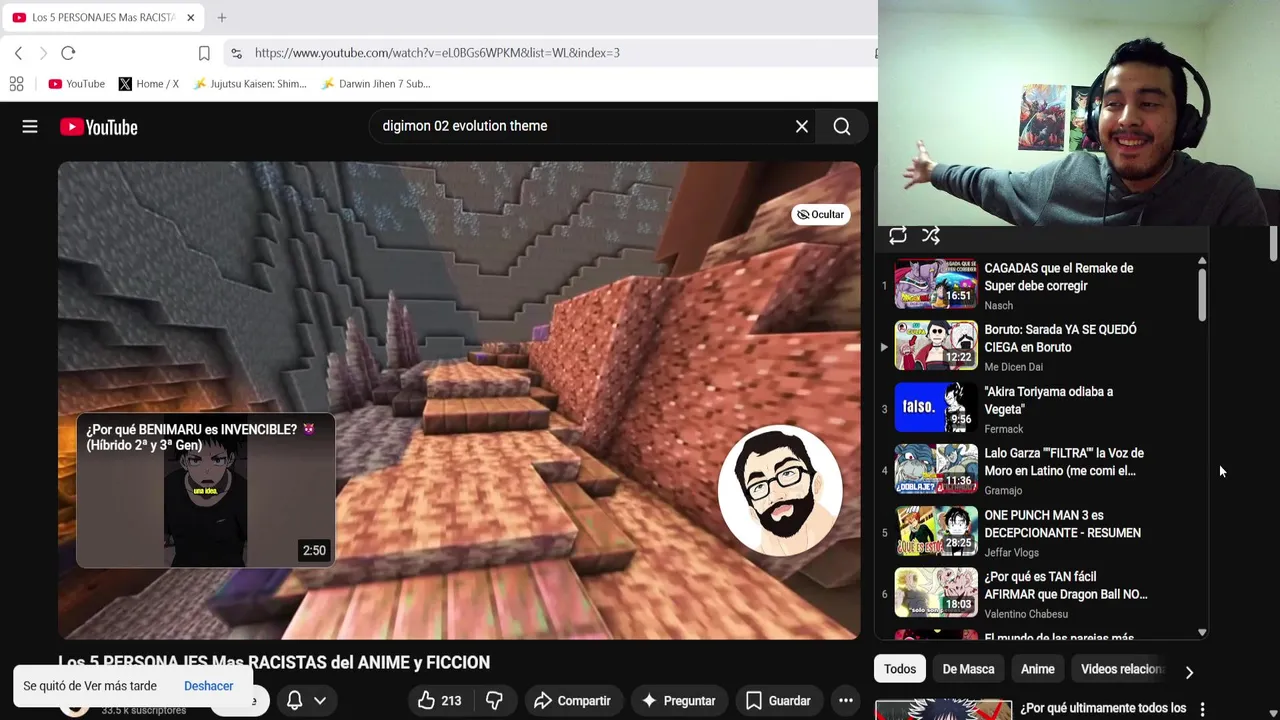This screenshot has height=720, width=1280.
Task: Toggle playlist shuffle
Action: [931, 236]
